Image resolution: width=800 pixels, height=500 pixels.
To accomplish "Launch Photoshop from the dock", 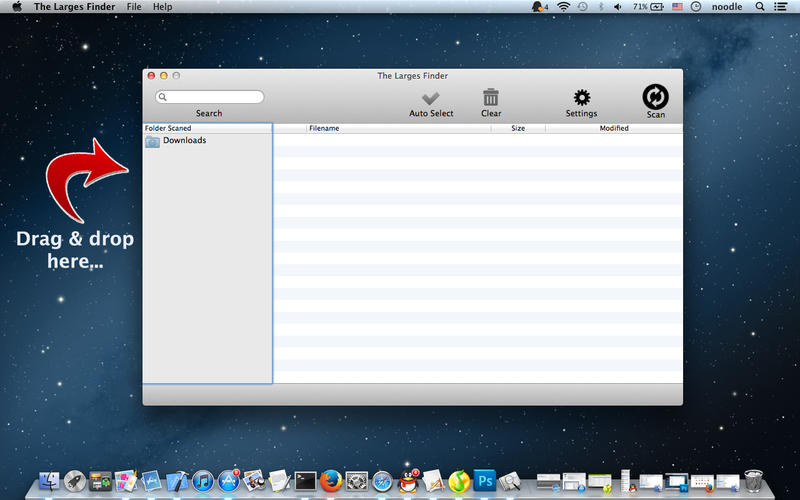I will point(485,480).
